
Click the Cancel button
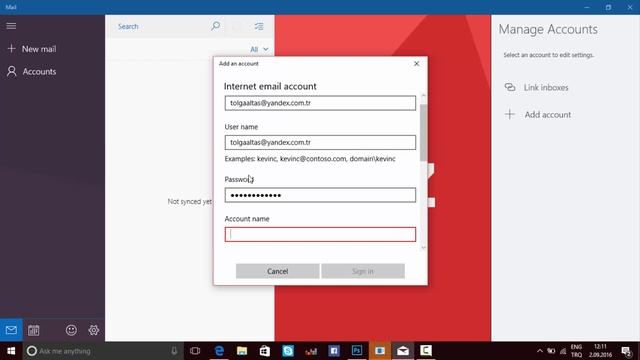278,271
